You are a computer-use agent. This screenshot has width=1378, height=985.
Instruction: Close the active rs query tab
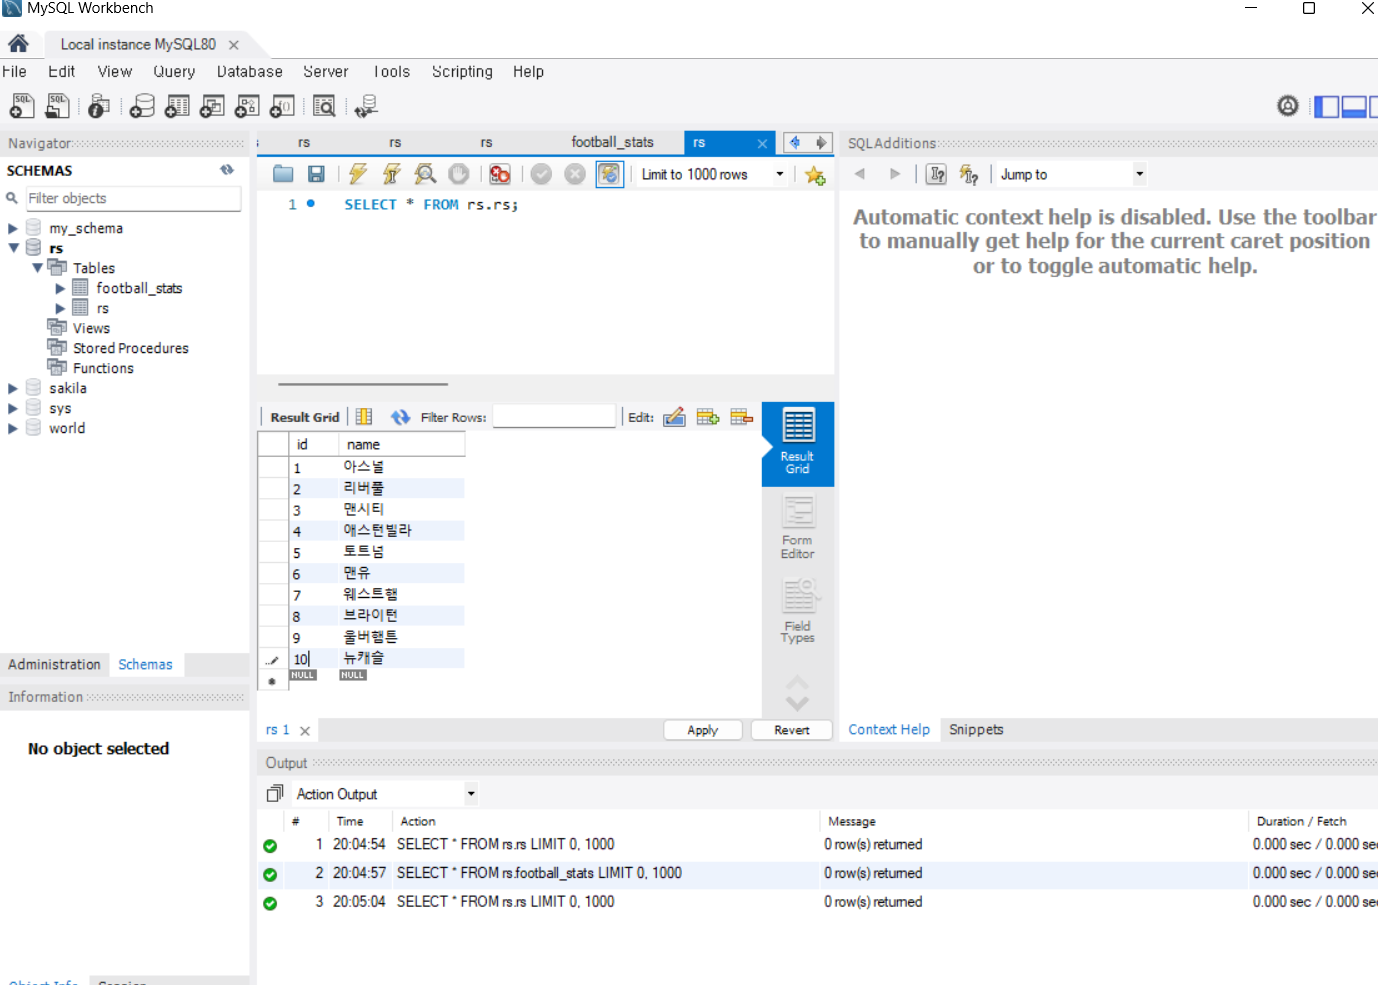point(762,143)
